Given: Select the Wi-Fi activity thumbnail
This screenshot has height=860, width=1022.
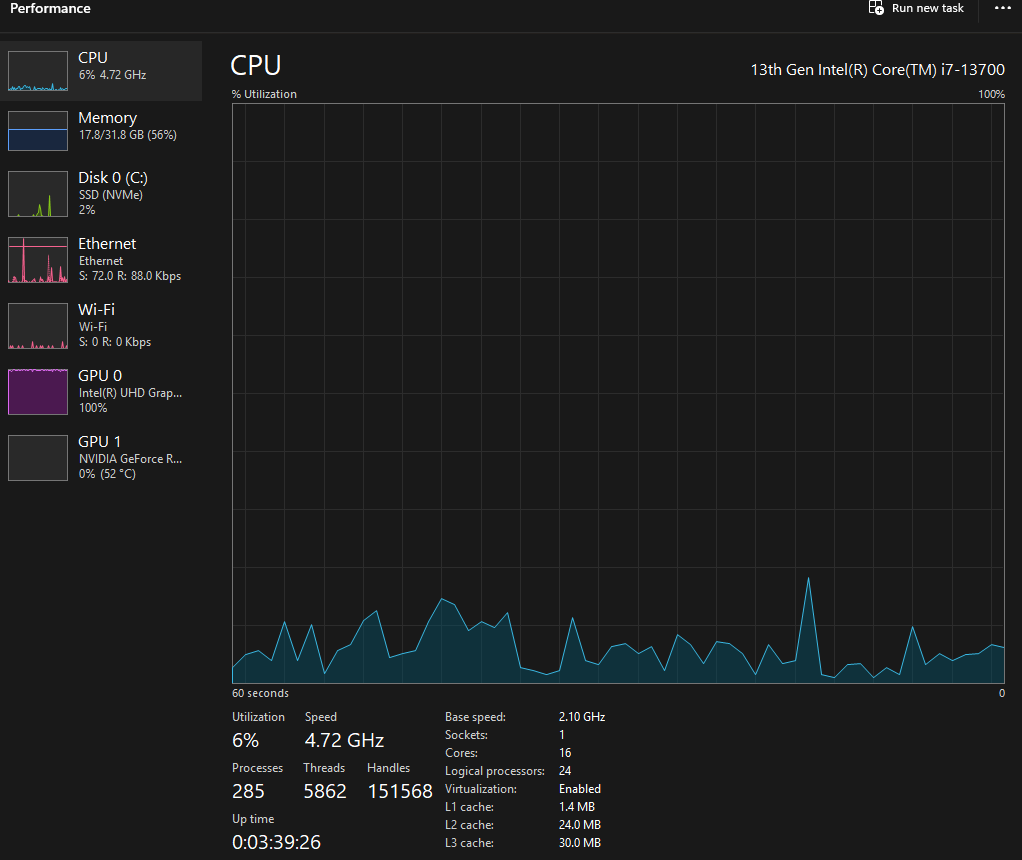Looking at the screenshot, I should point(38,326).
